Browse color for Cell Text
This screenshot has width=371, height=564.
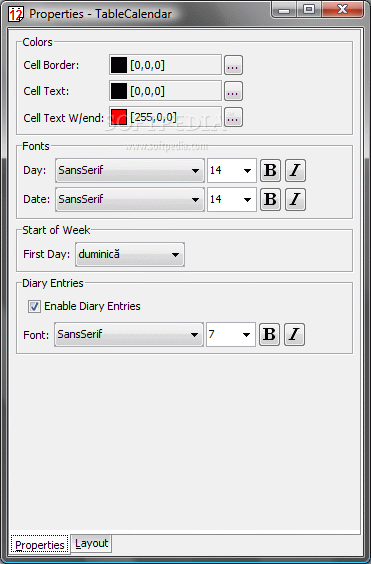[233, 91]
